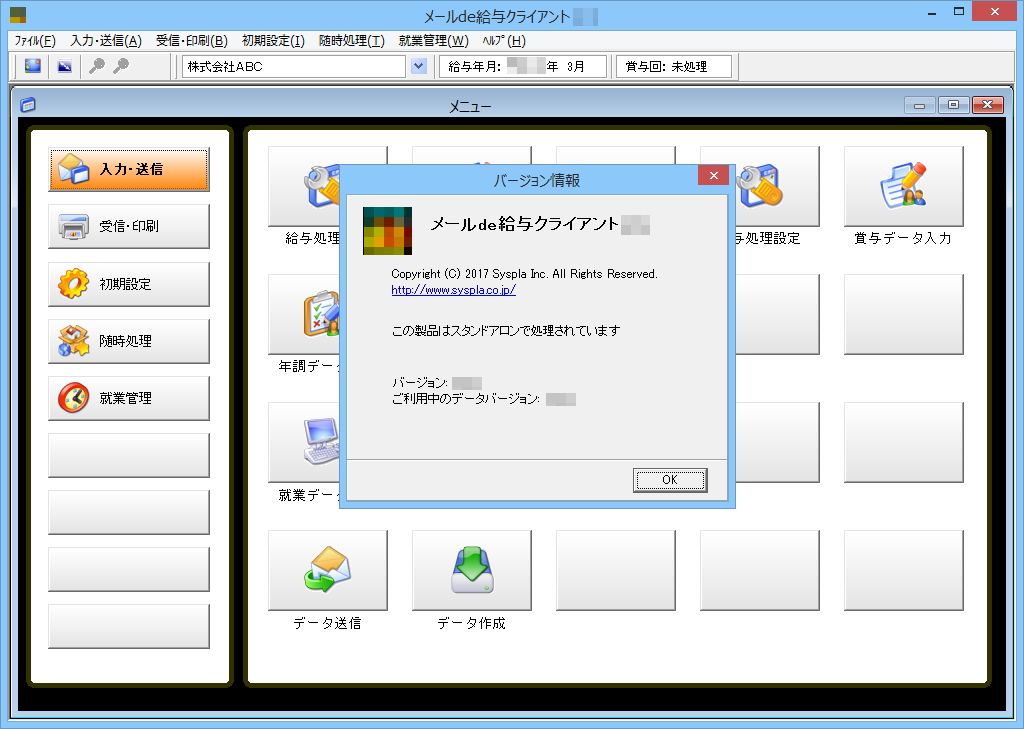Open the www.syspla.co.jp link
1024x729 pixels.
[x=453, y=290]
